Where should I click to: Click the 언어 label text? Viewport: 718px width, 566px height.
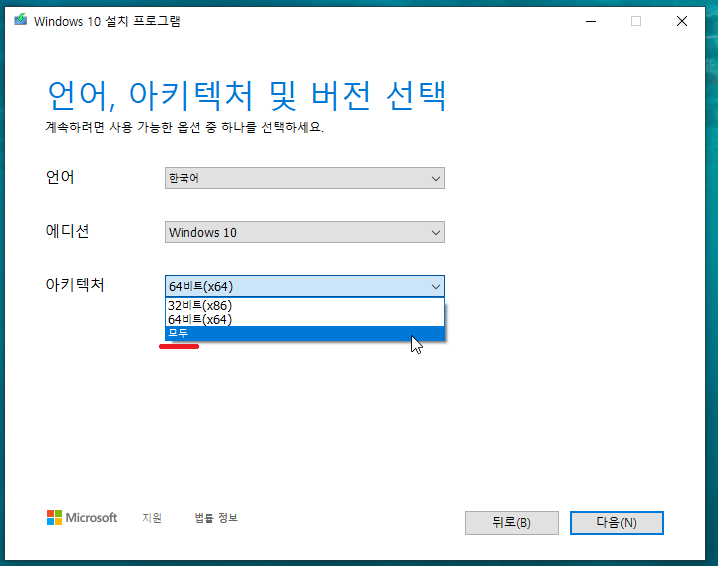(x=60, y=177)
